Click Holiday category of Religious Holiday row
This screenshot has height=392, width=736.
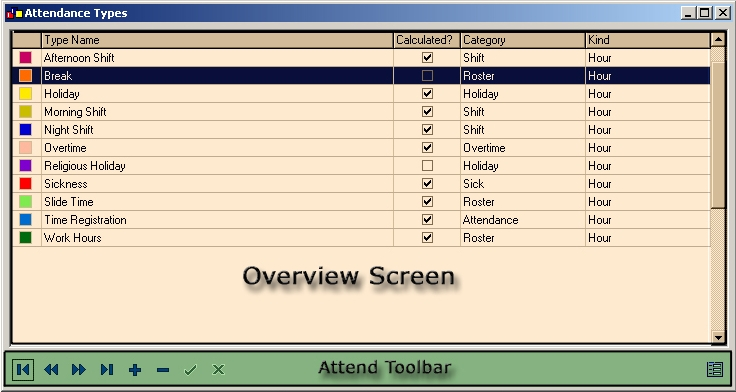pyautogui.click(x=523, y=166)
